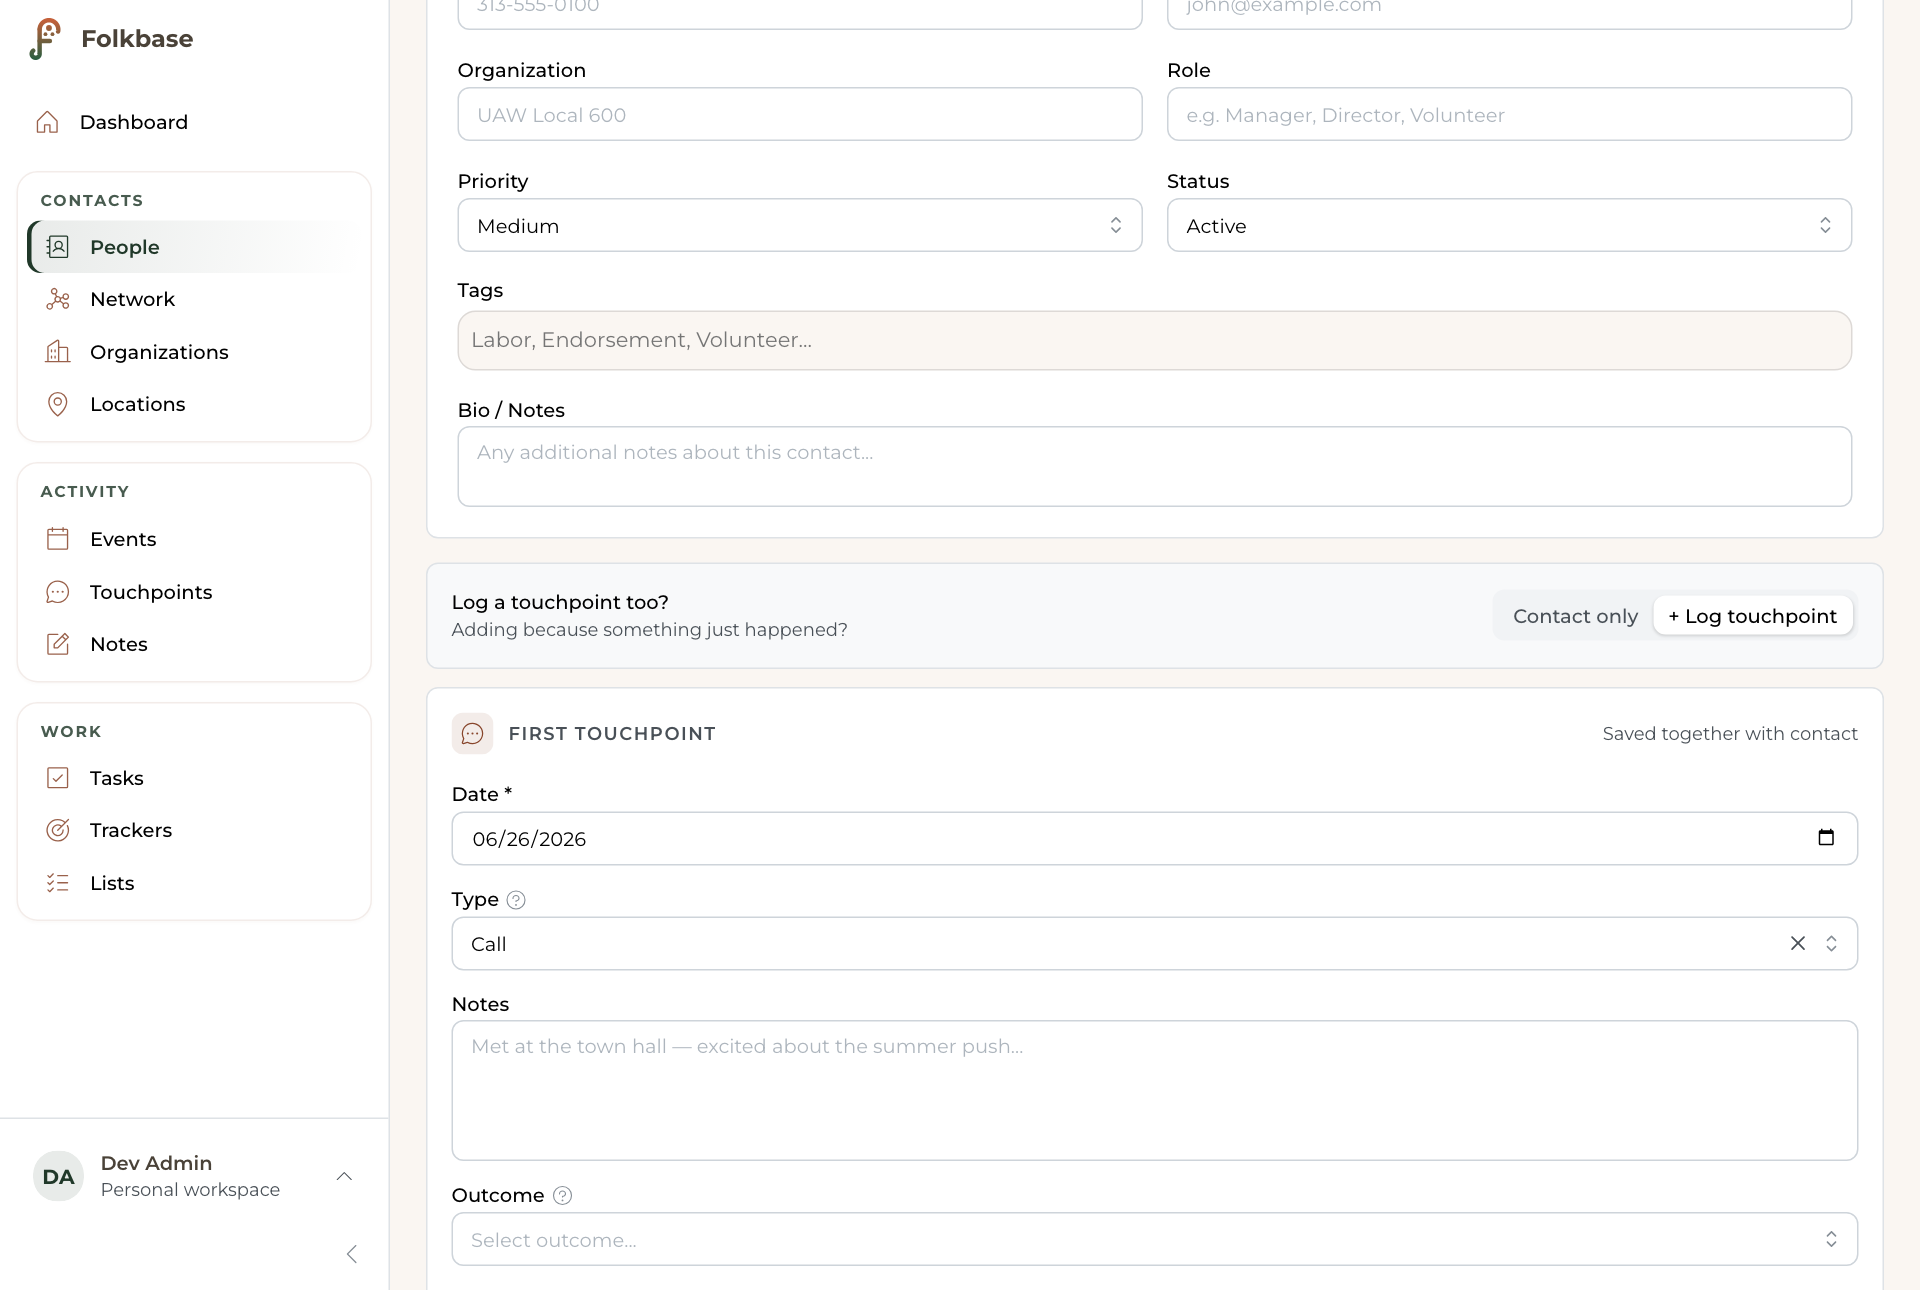1920x1290 pixels.
Task: Open the Status dropdown set to Active
Action: (1509, 225)
